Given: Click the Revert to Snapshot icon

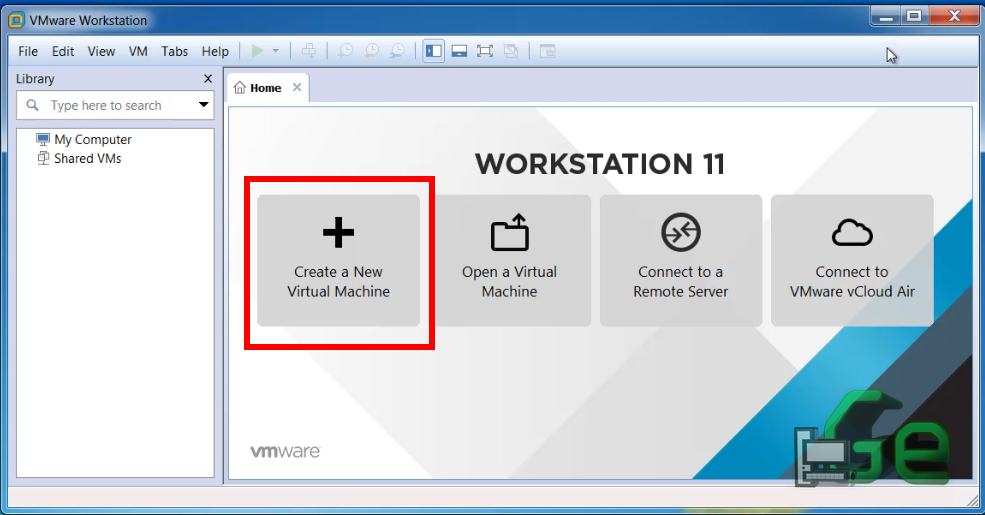Looking at the screenshot, I should 372,51.
